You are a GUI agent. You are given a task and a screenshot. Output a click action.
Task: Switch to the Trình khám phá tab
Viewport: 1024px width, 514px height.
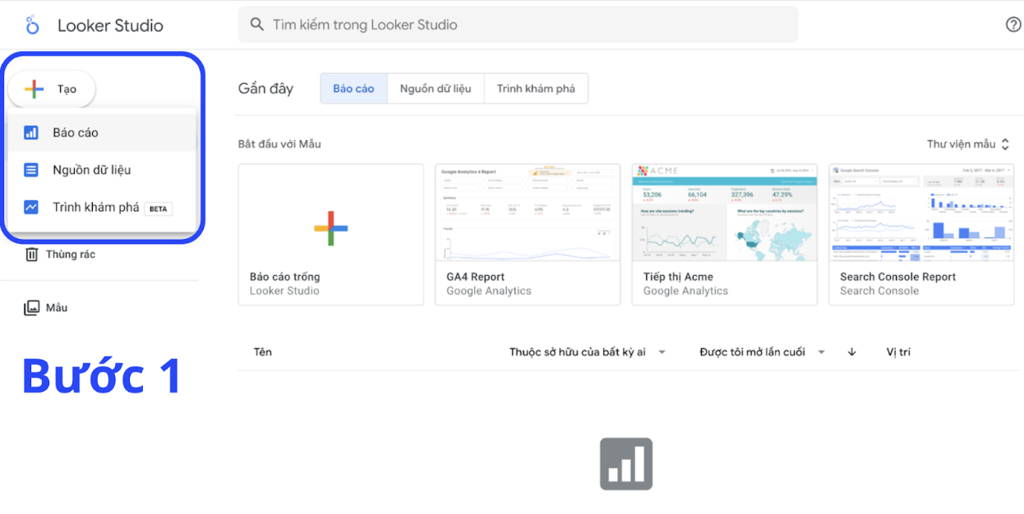point(536,88)
